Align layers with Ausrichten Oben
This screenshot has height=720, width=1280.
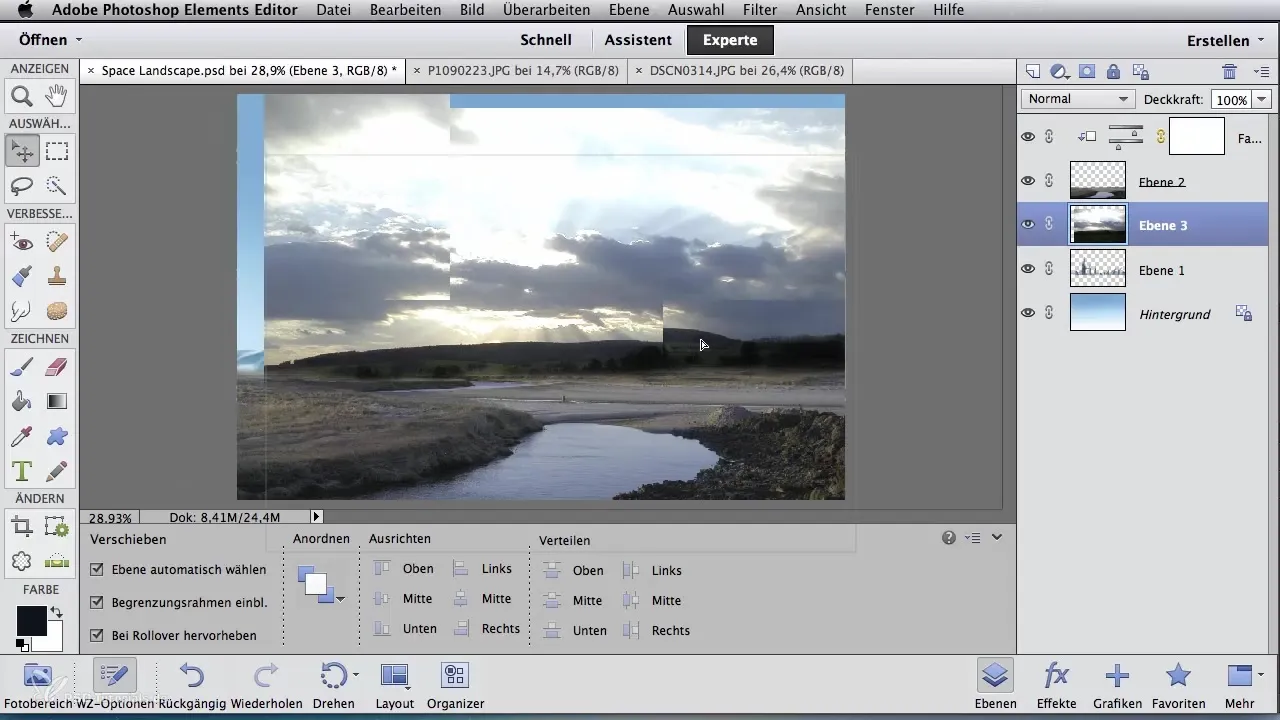click(x=404, y=568)
